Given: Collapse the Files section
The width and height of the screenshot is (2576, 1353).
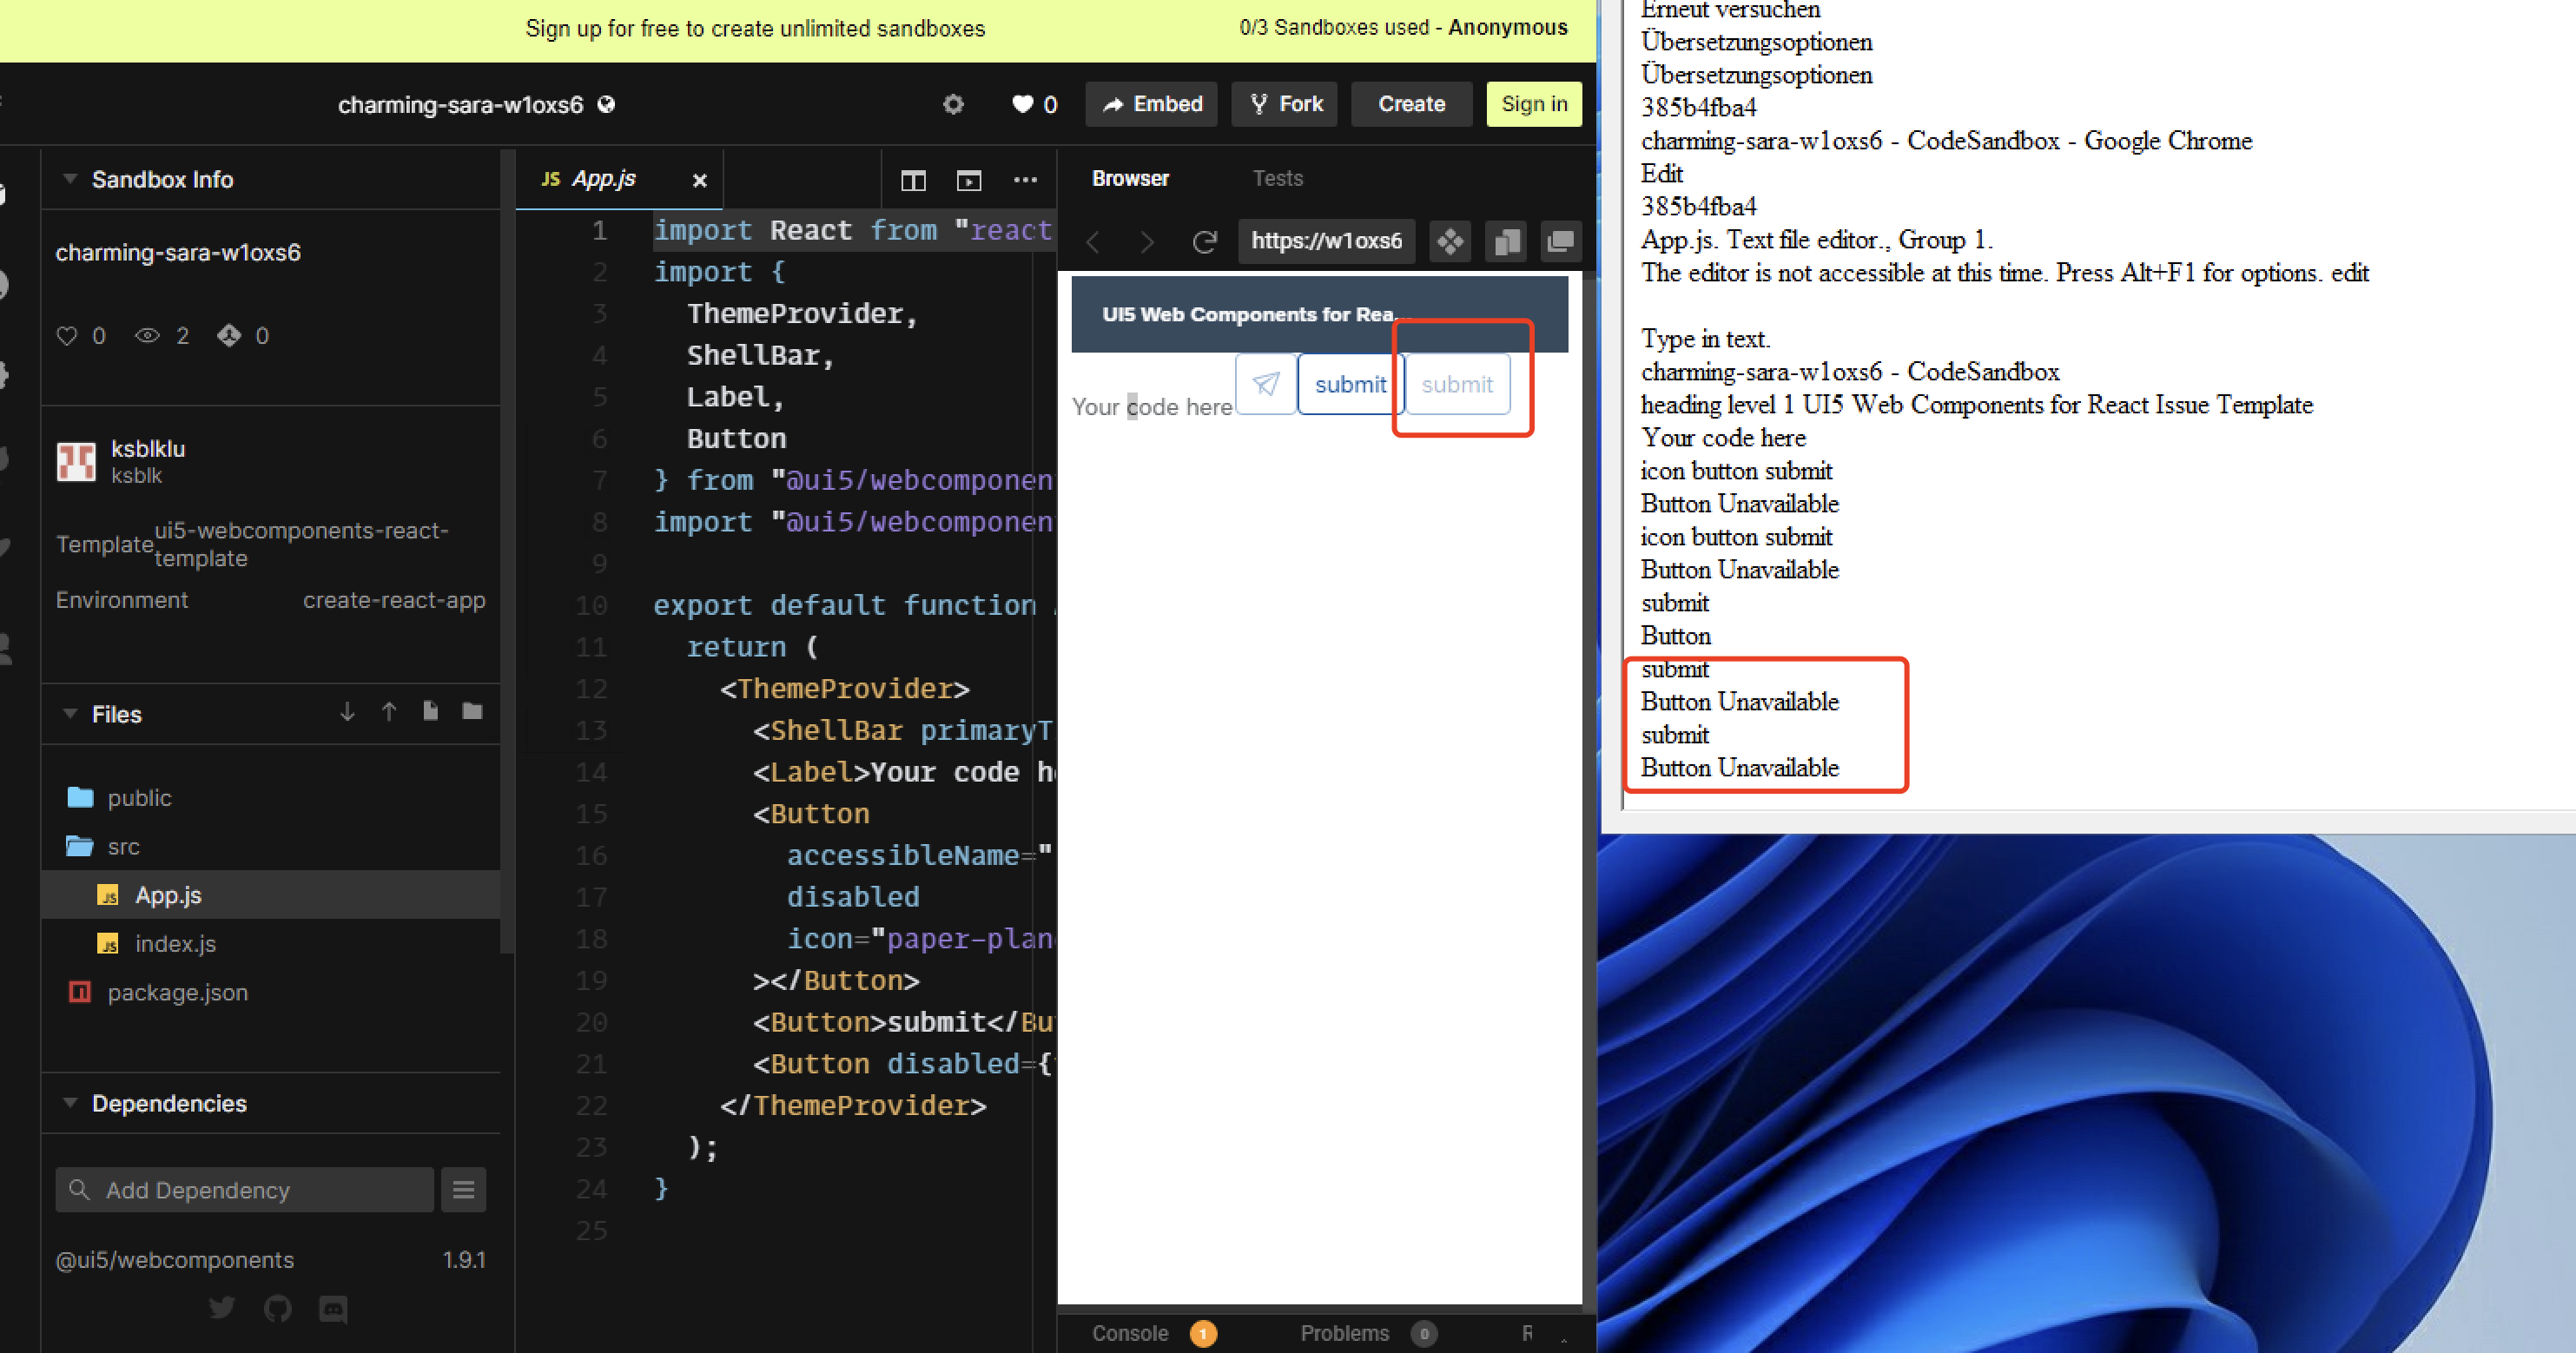Looking at the screenshot, I should [x=69, y=713].
